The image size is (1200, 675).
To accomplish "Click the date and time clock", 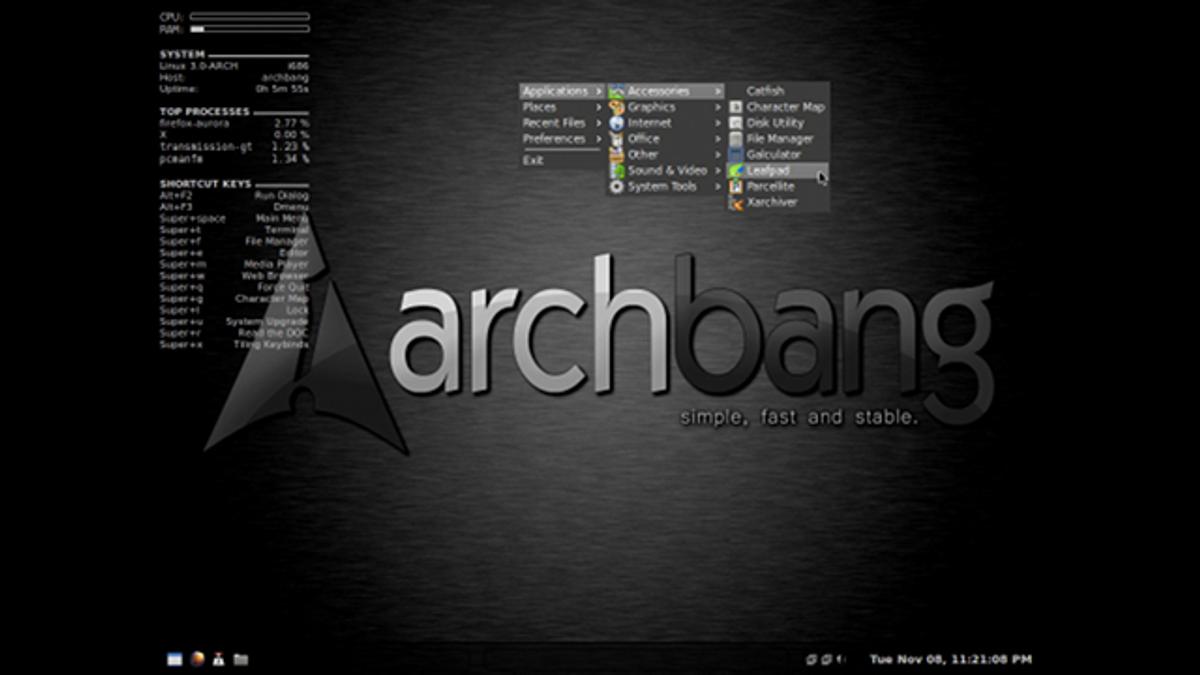I will click(950, 659).
